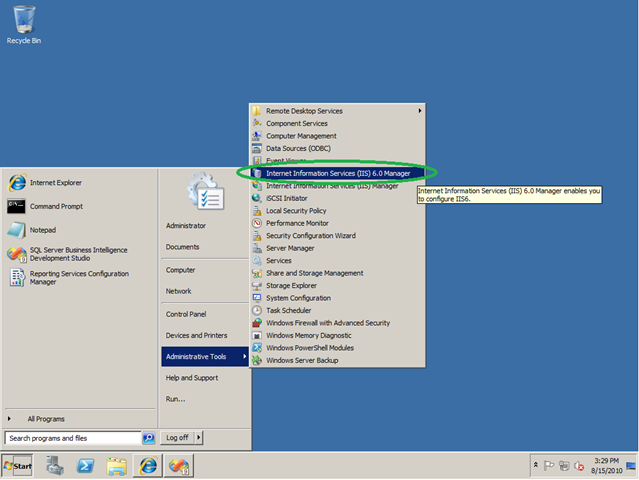Click the Server Manager icon in Administrative Tools

click(x=257, y=248)
